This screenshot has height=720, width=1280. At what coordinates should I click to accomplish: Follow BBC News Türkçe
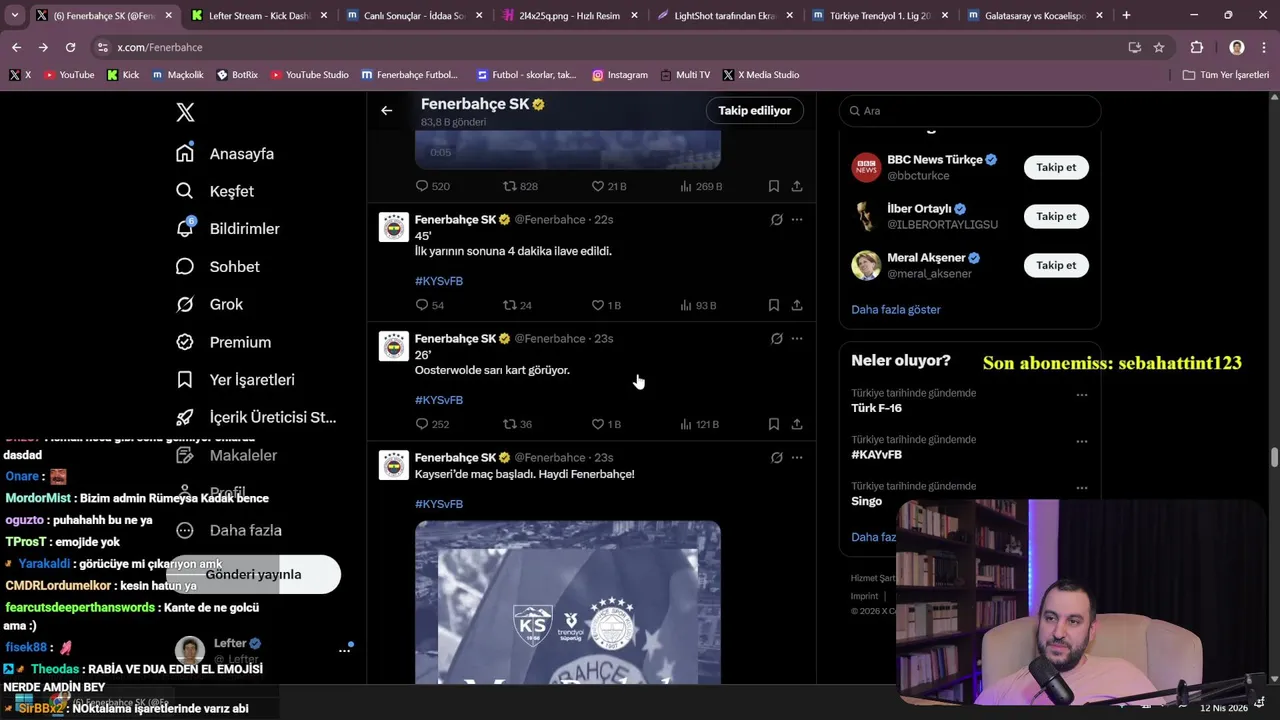point(1056,167)
